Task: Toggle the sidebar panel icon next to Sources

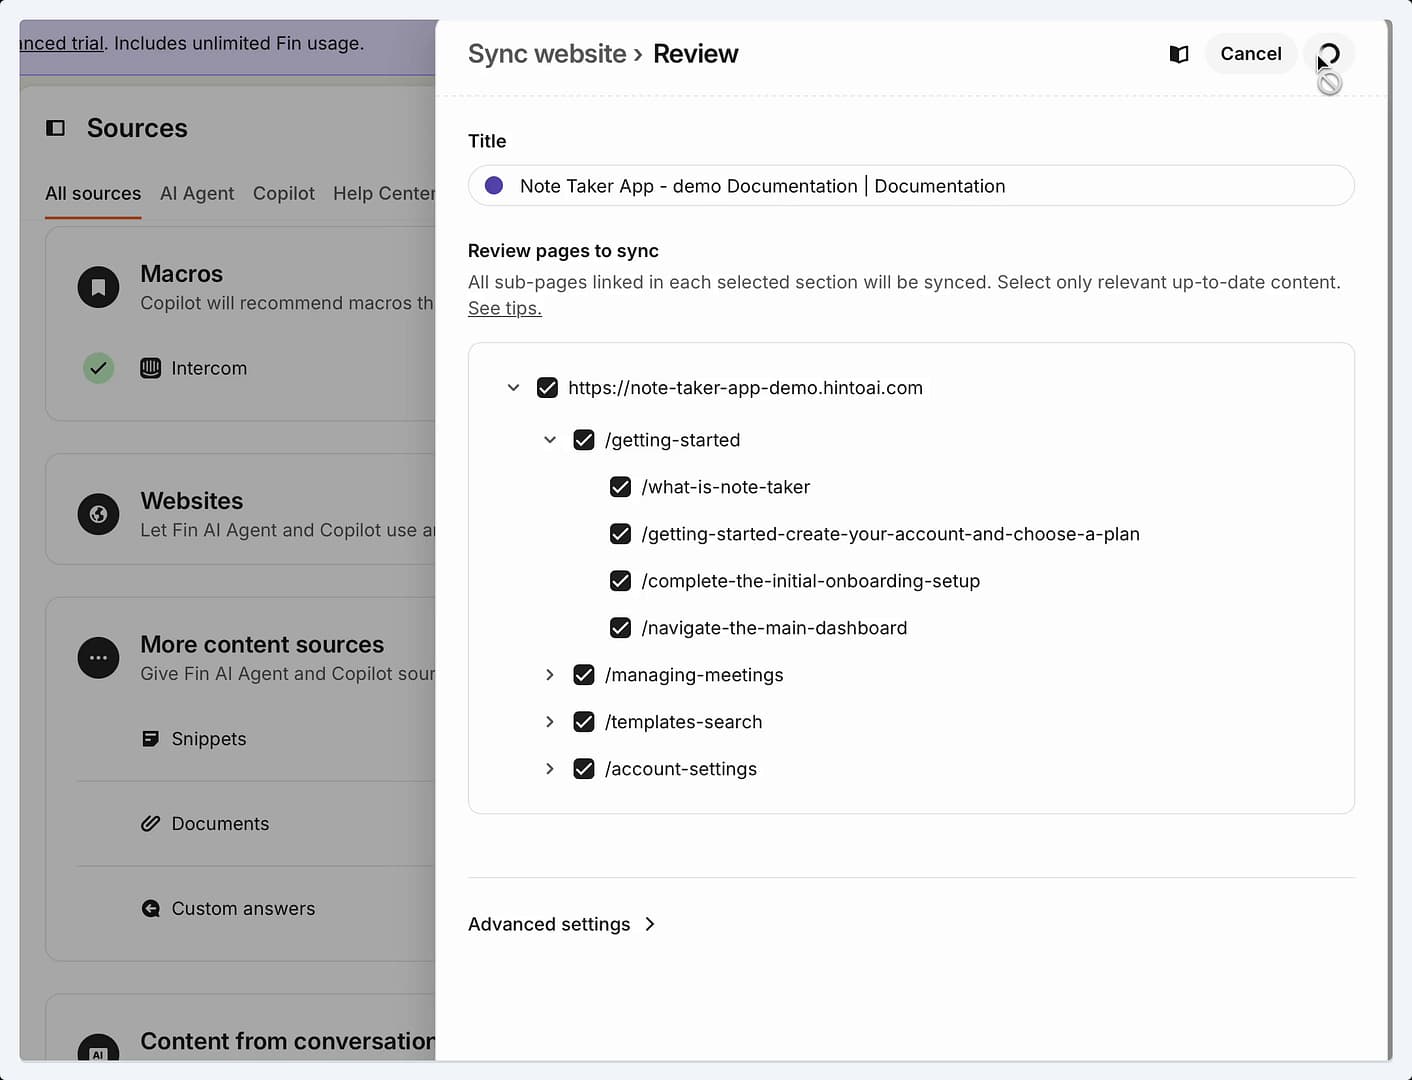Action: click(56, 128)
